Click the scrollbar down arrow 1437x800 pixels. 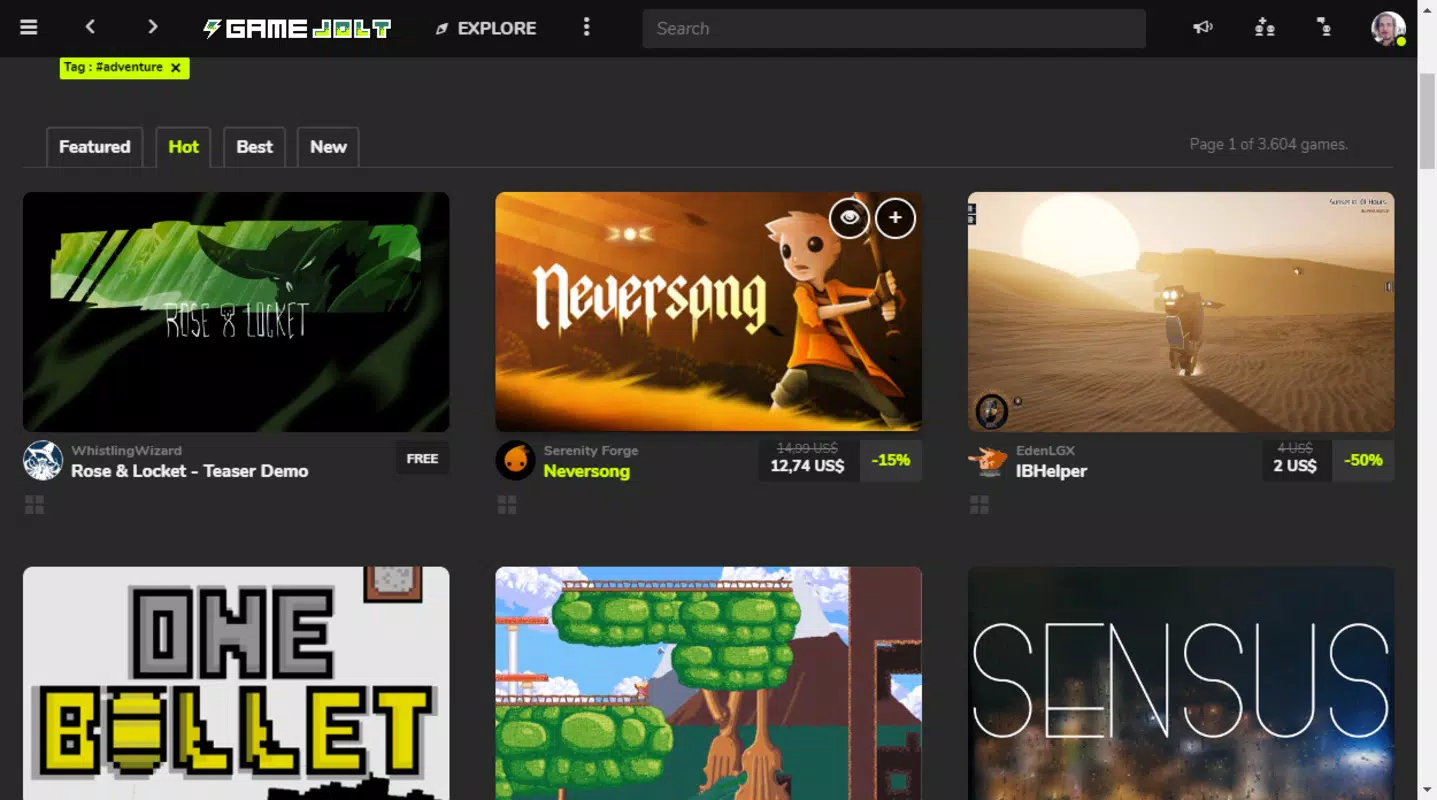pos(1427,790)
